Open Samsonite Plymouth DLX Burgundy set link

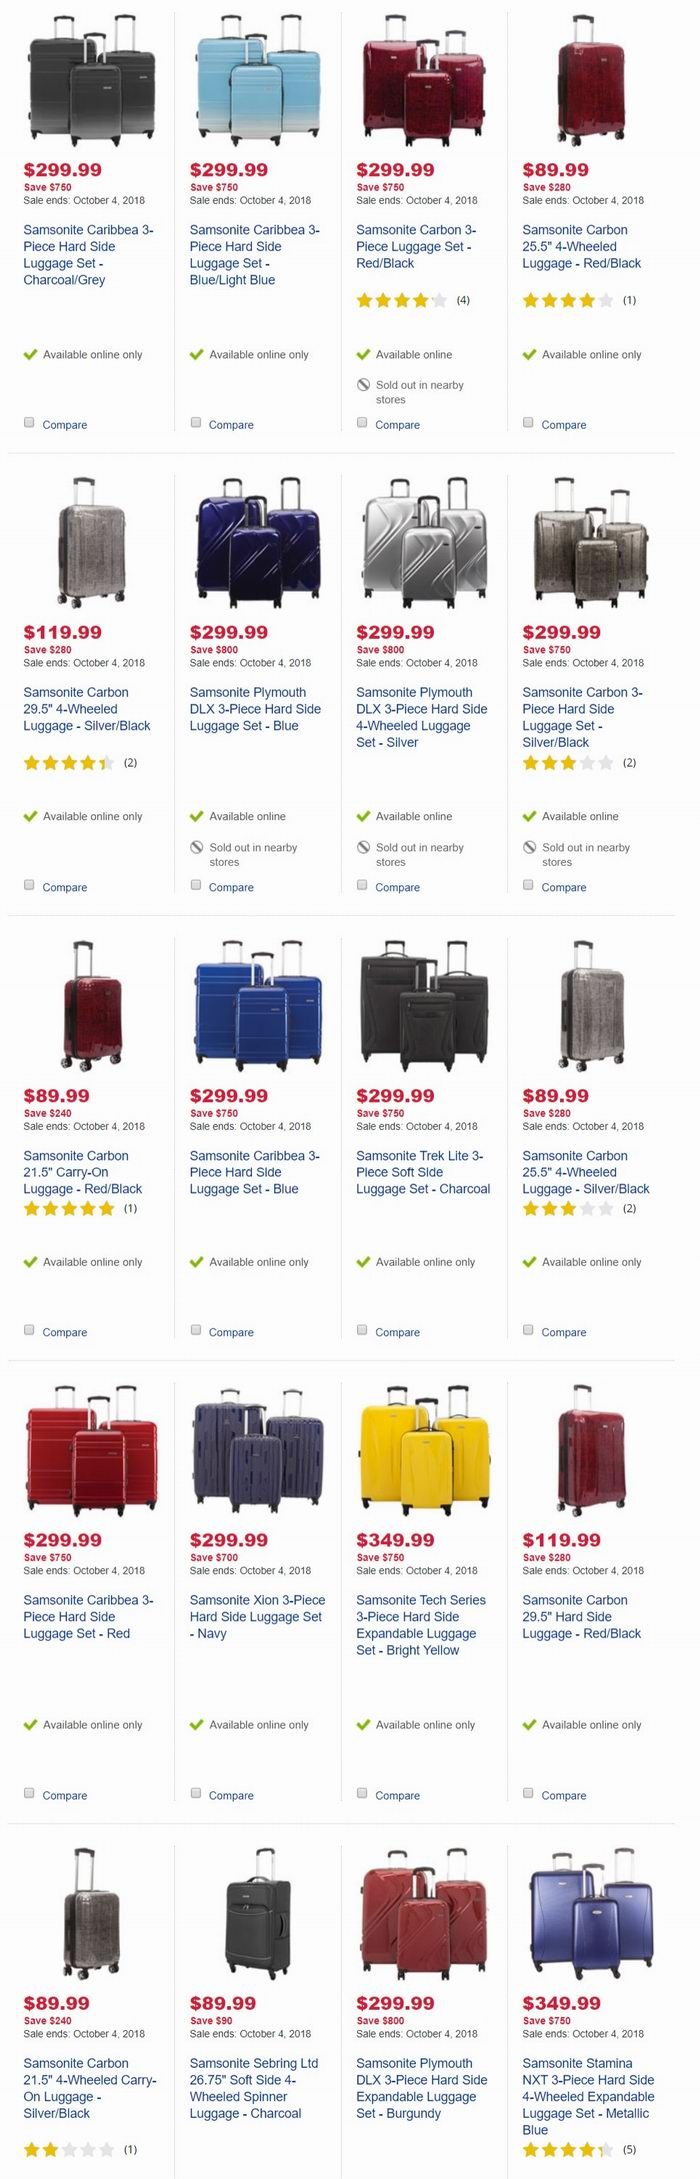coord(422,2088)
